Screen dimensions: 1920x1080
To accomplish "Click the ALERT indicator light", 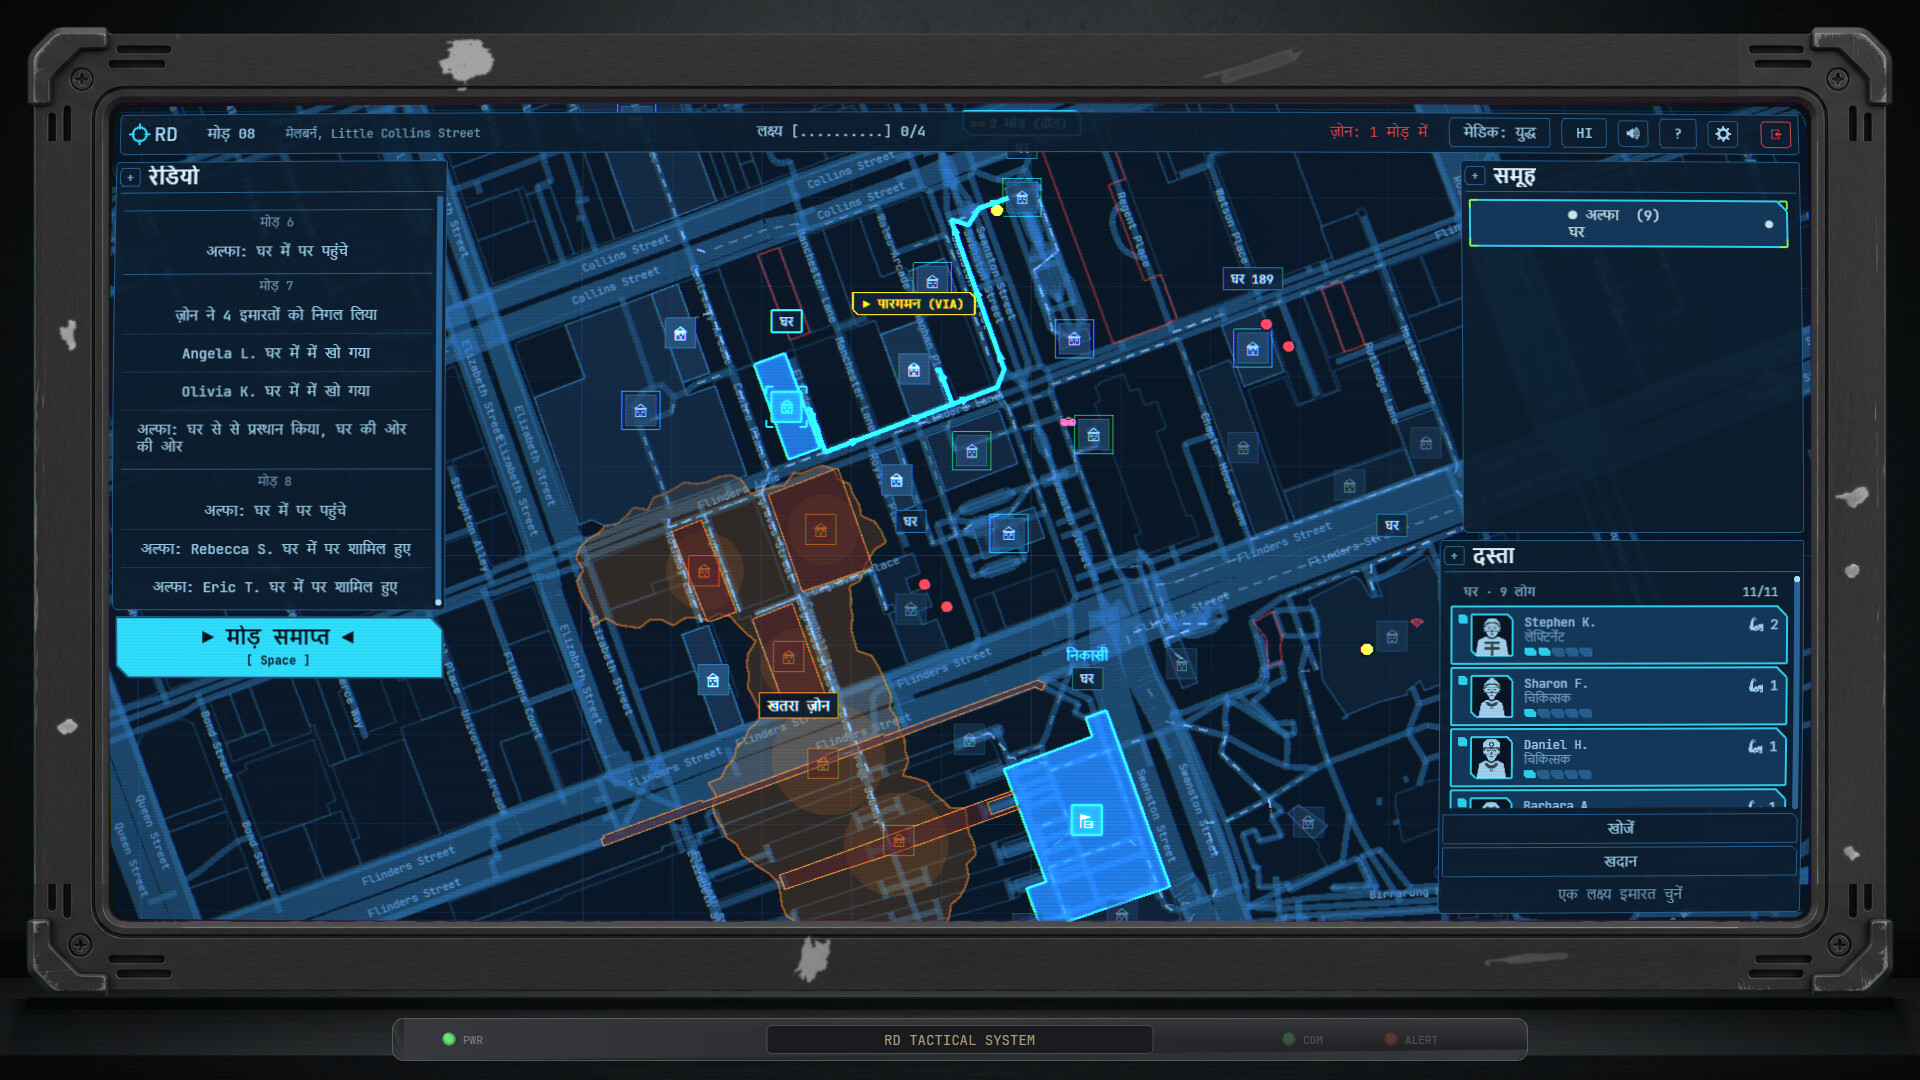I will (1391, 1039).
